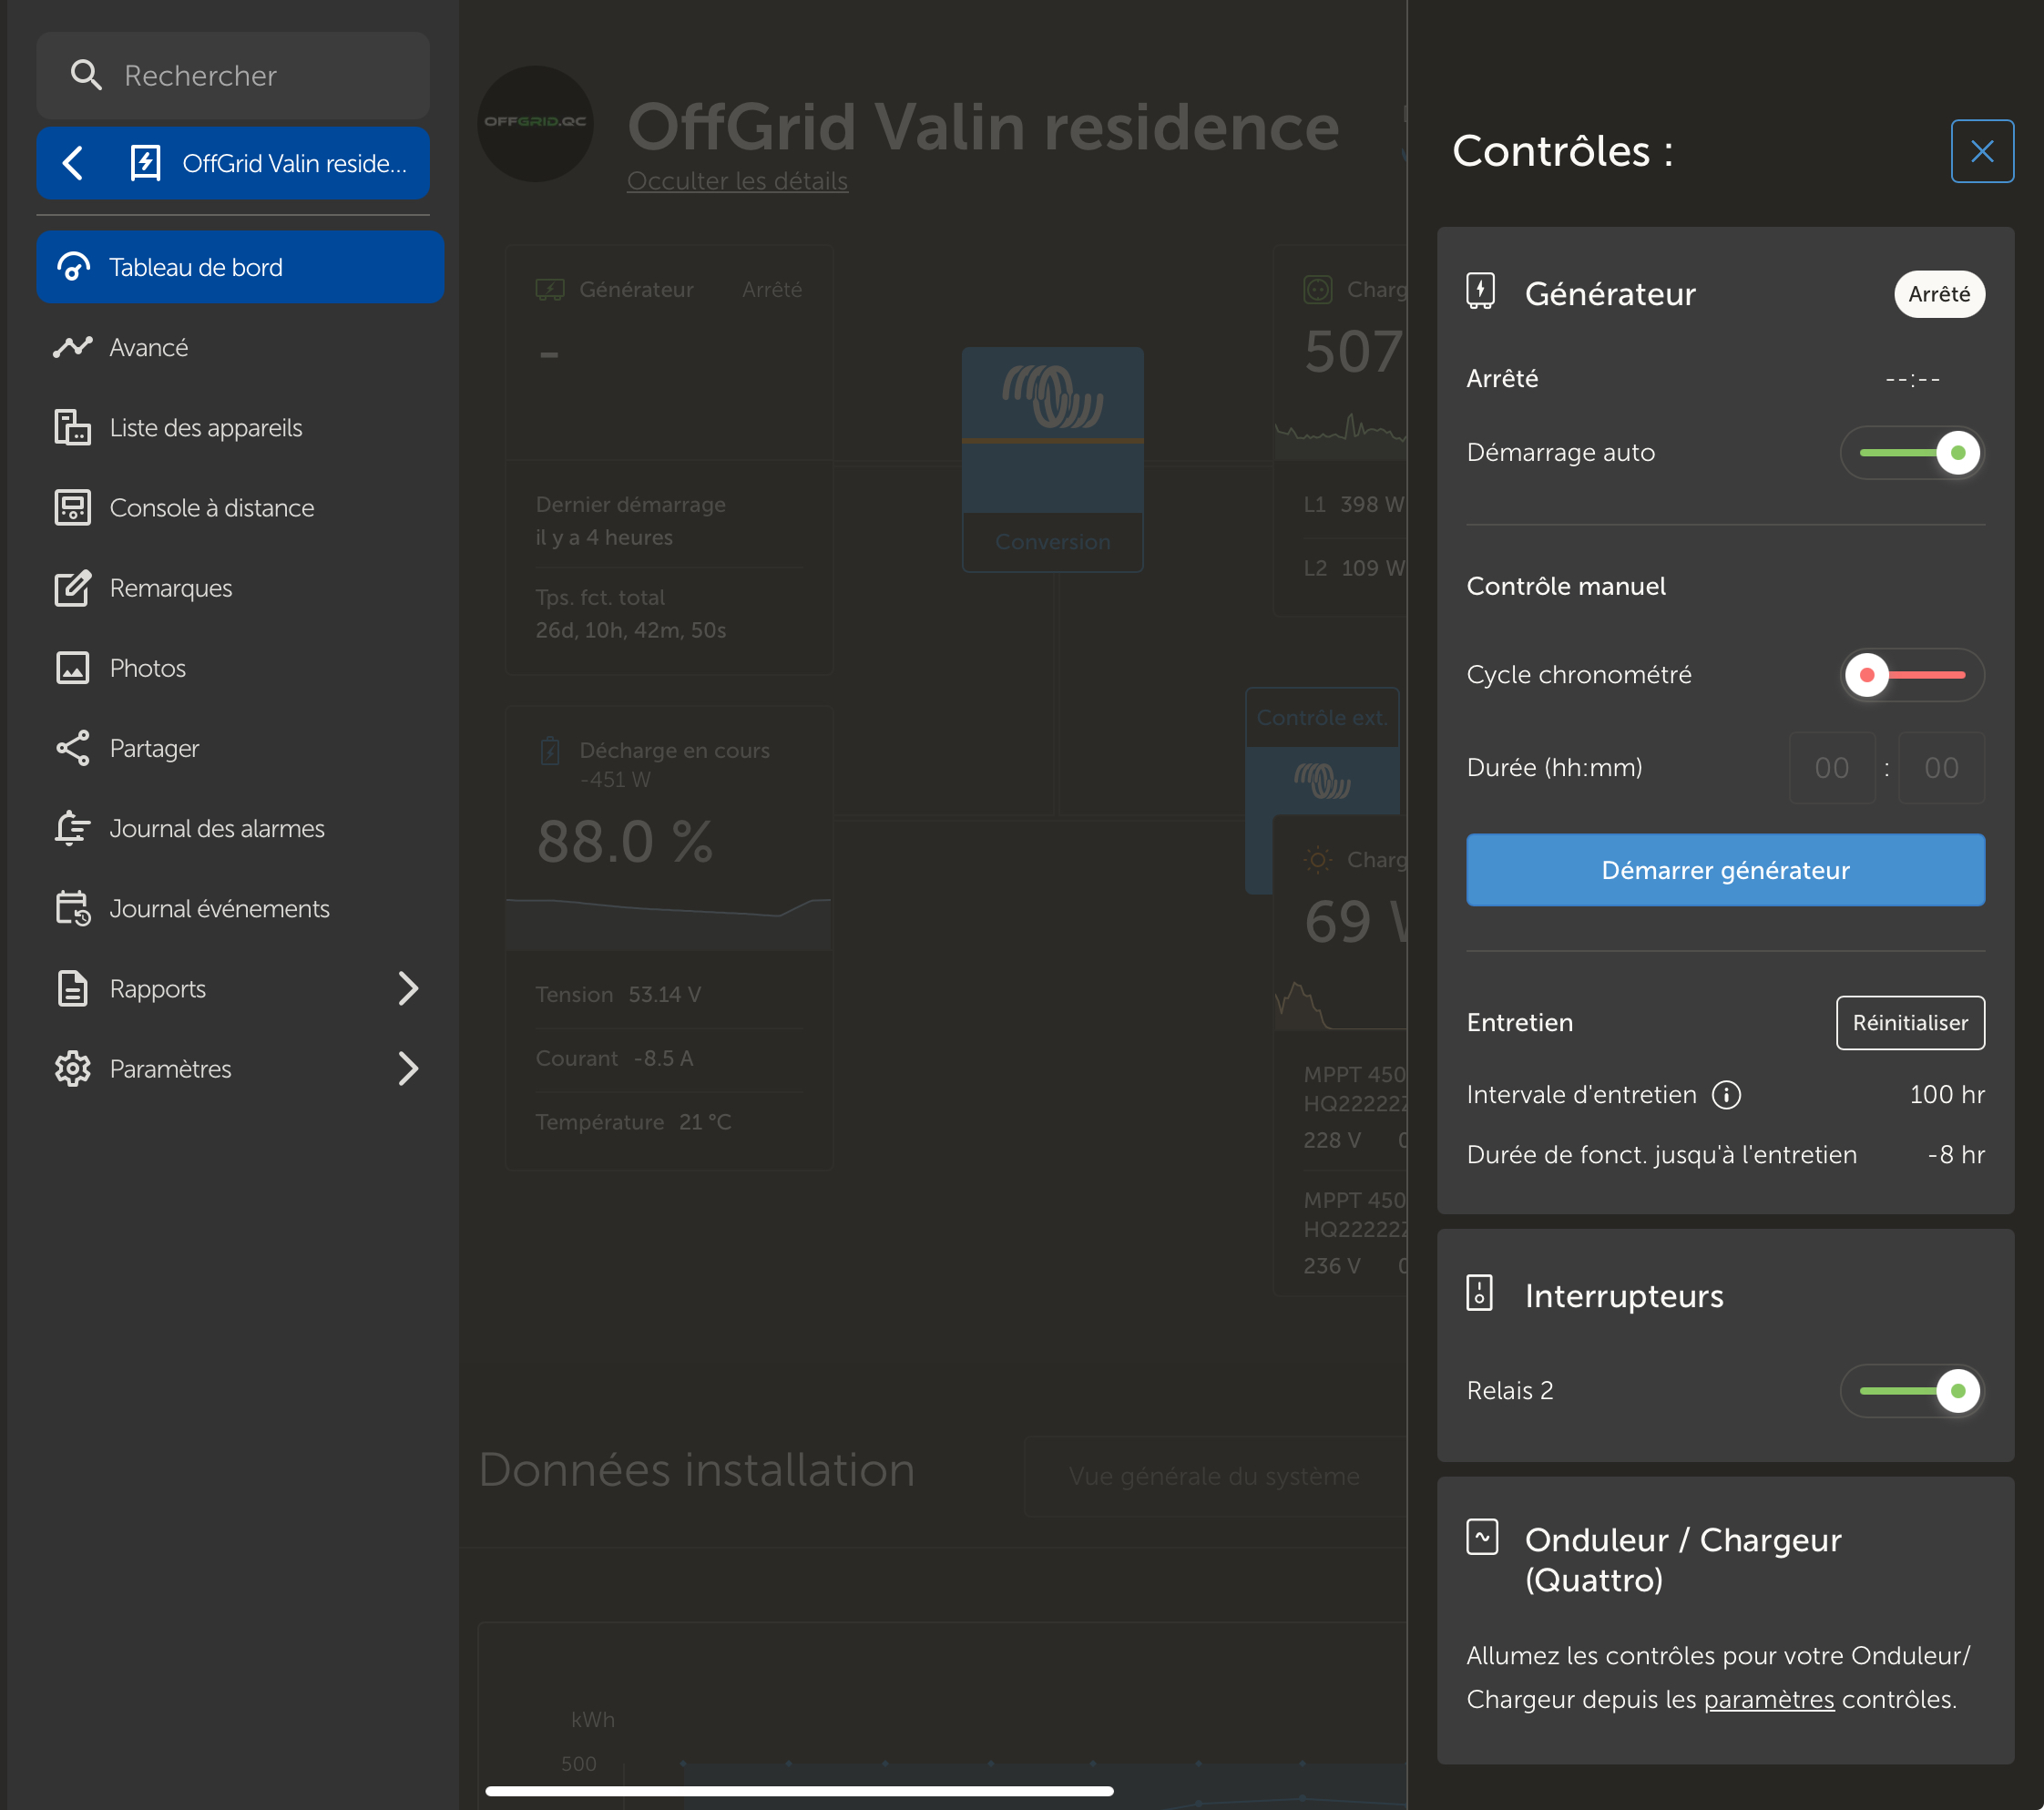Click the Générateur icon in Contrôles panel
This screenshot has height=1810, width=2044.
coord(1482,292)
